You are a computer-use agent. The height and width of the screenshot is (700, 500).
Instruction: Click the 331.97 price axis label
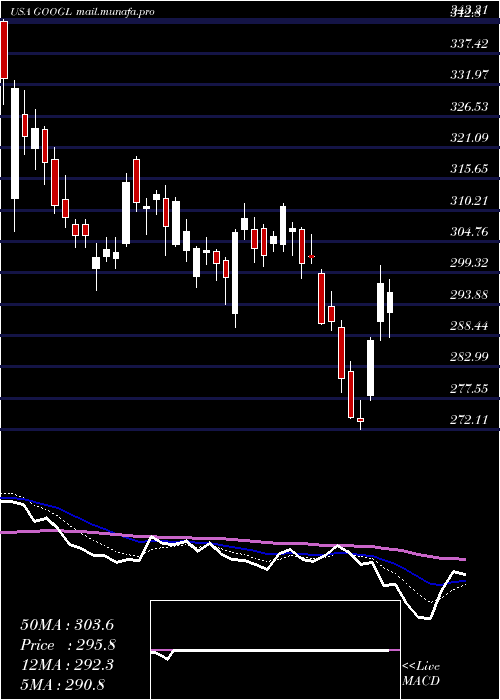click(x=469, y=75)
